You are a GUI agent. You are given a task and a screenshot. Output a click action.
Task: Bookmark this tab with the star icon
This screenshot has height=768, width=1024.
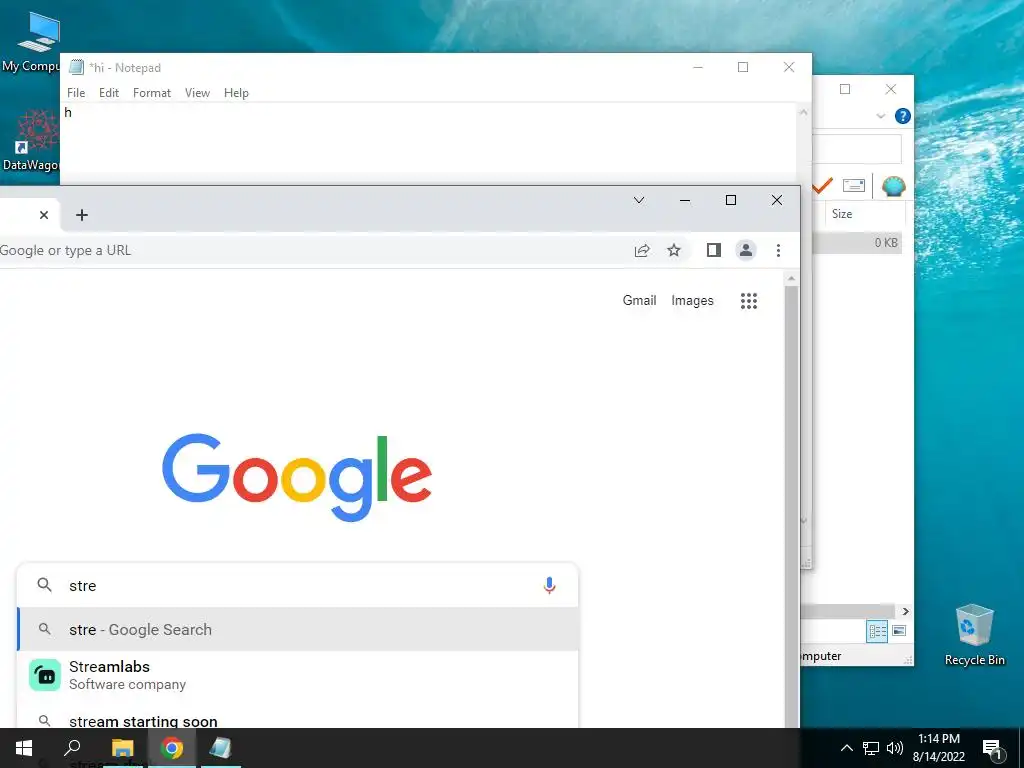point(674,250)
